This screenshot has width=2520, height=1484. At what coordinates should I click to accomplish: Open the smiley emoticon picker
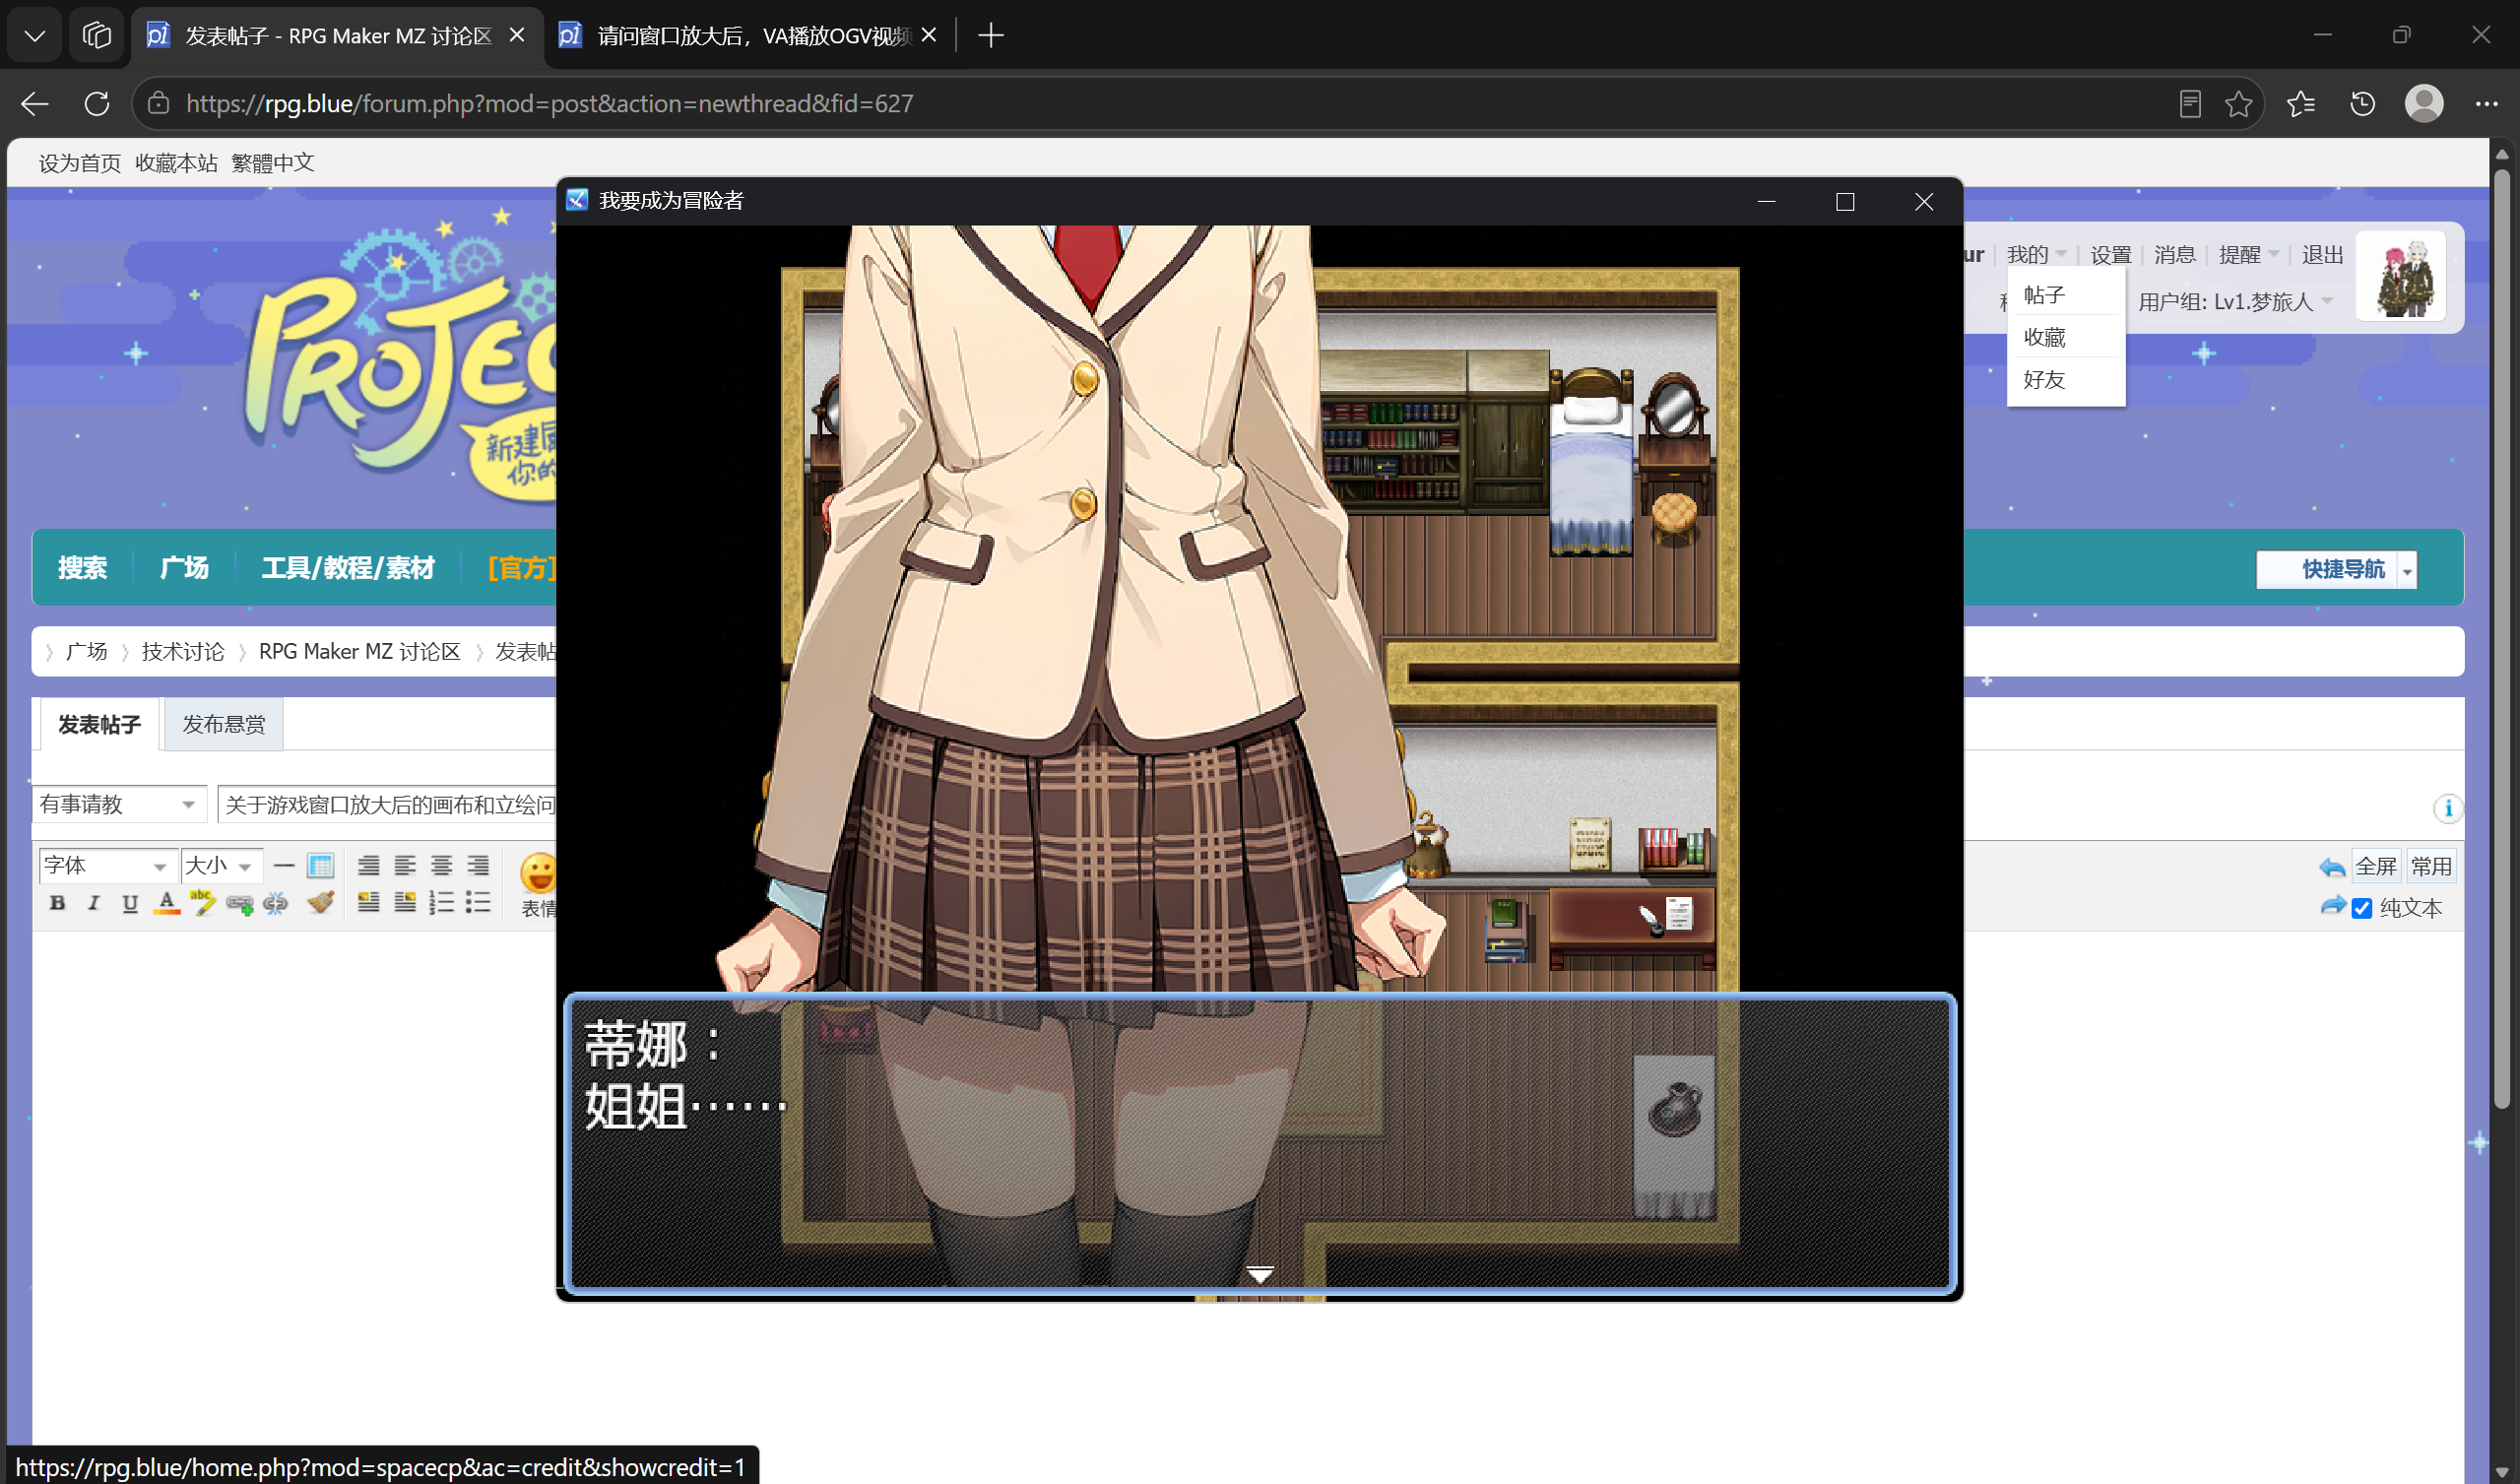click(x=538, y=874)
